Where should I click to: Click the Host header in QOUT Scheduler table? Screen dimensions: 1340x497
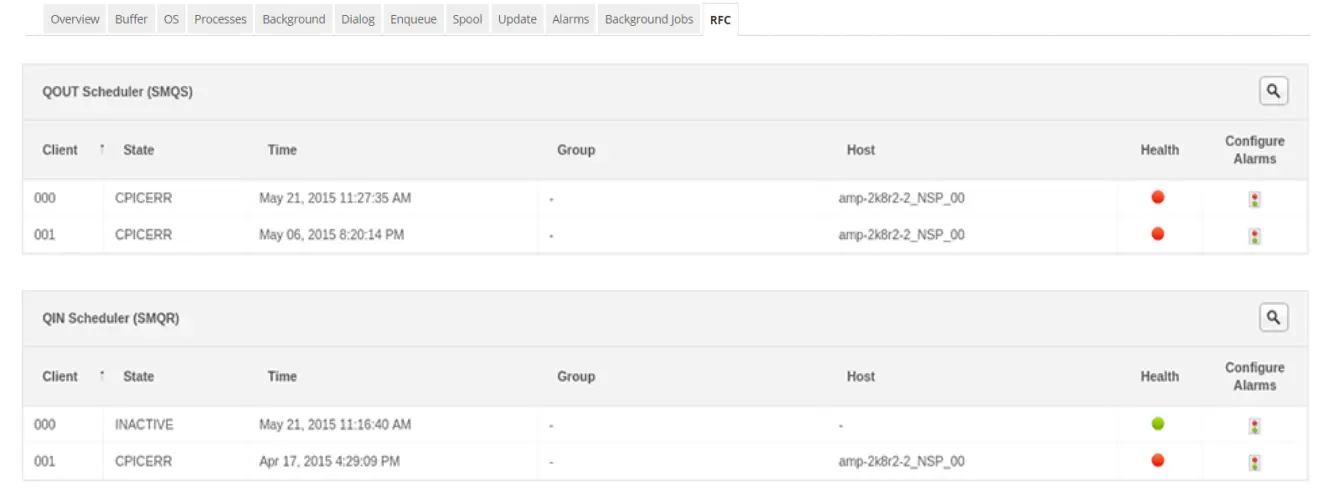coord(860,150)
